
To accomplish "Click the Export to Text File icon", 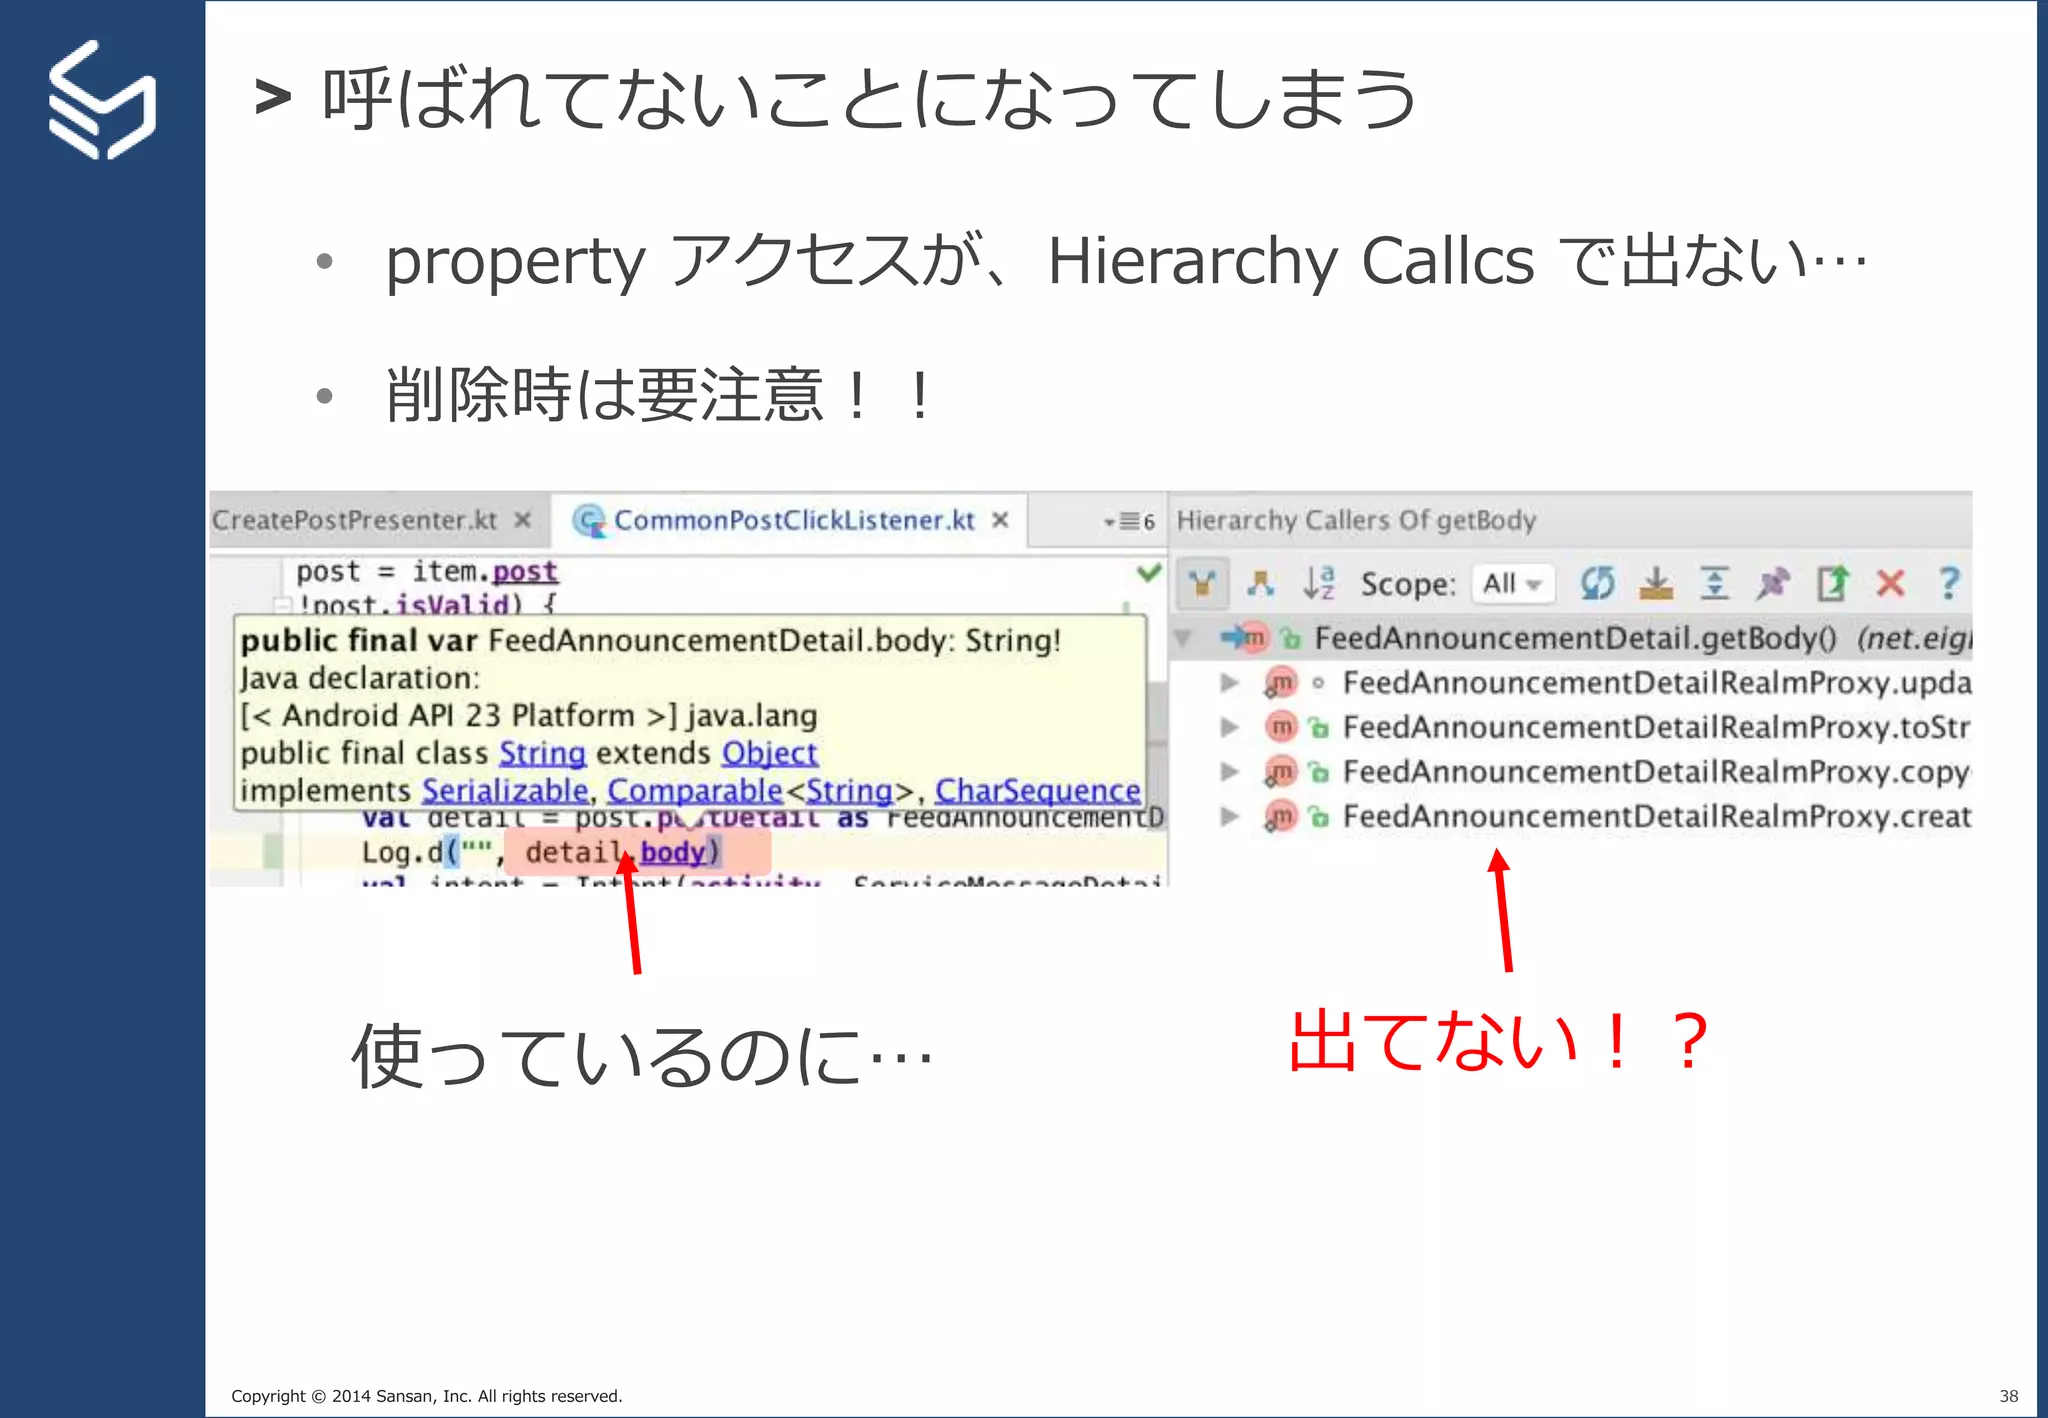I will pyautogui.click(x=1832, y=583).
